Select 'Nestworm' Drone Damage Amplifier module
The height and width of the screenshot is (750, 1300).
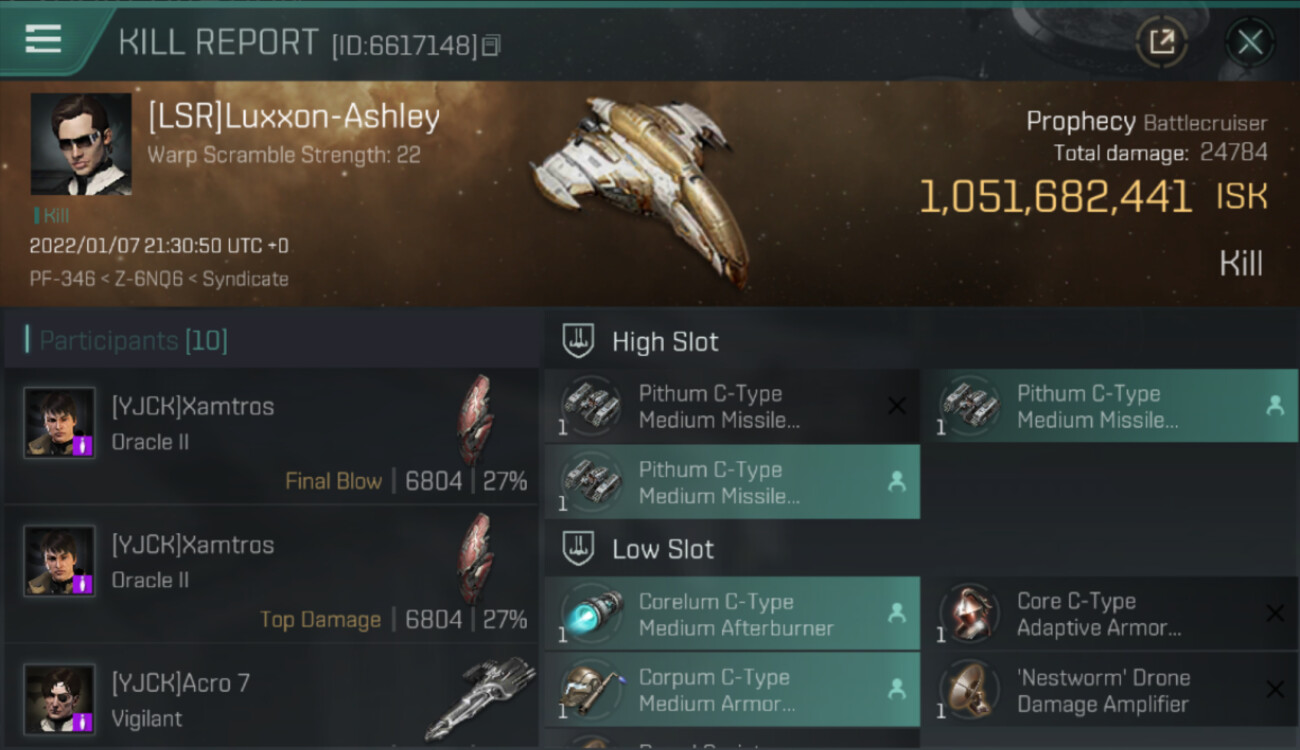1109,690
